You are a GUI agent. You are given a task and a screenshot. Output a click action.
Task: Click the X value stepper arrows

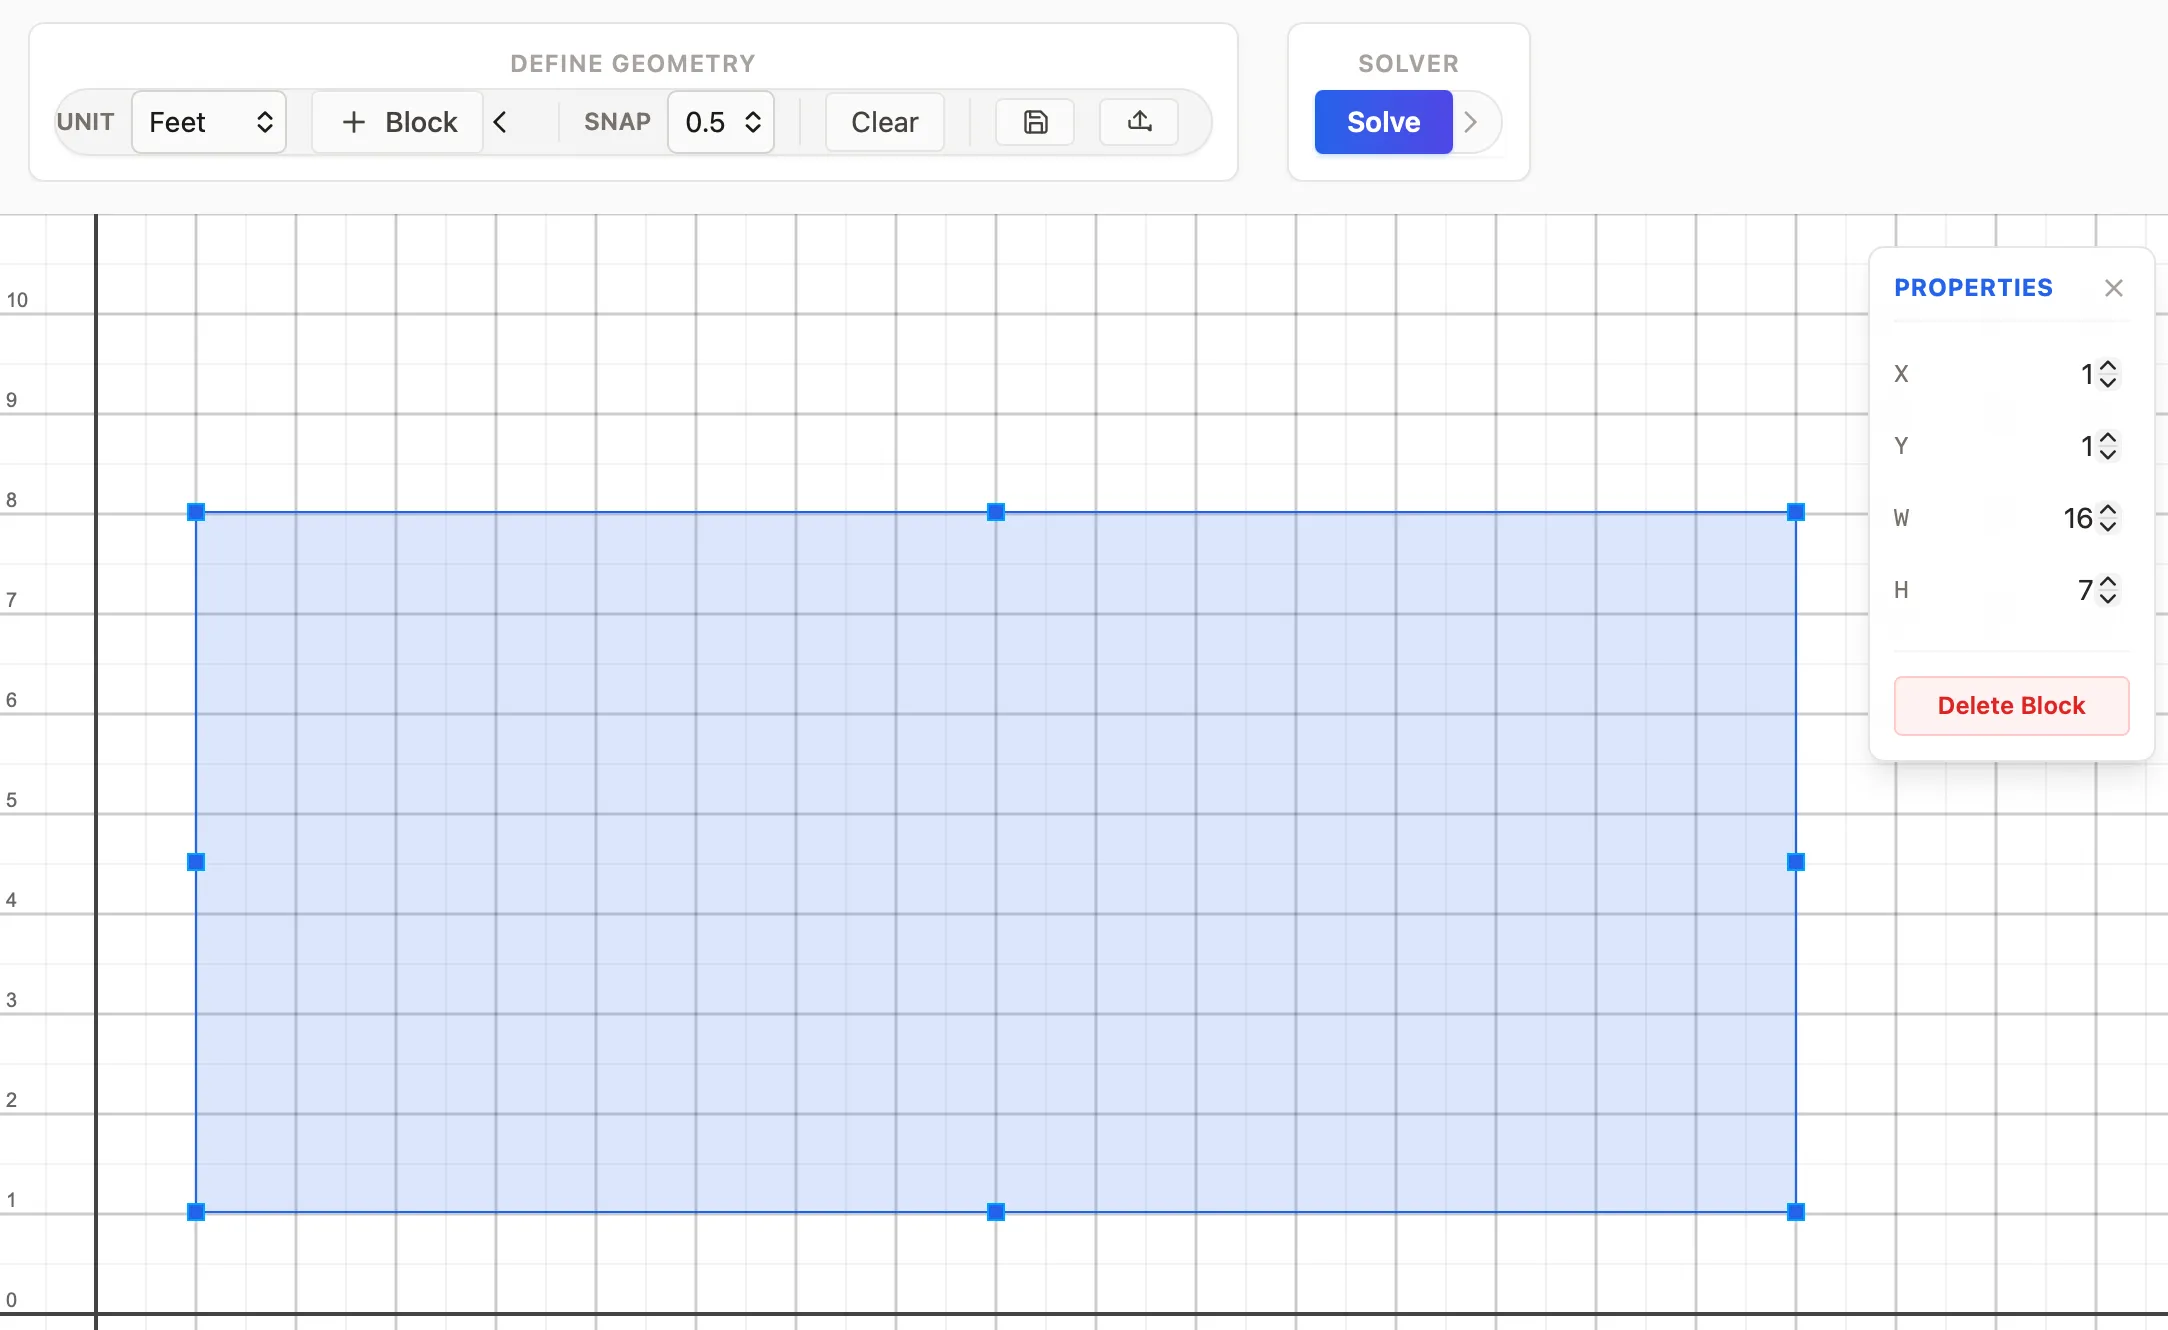2108,374
